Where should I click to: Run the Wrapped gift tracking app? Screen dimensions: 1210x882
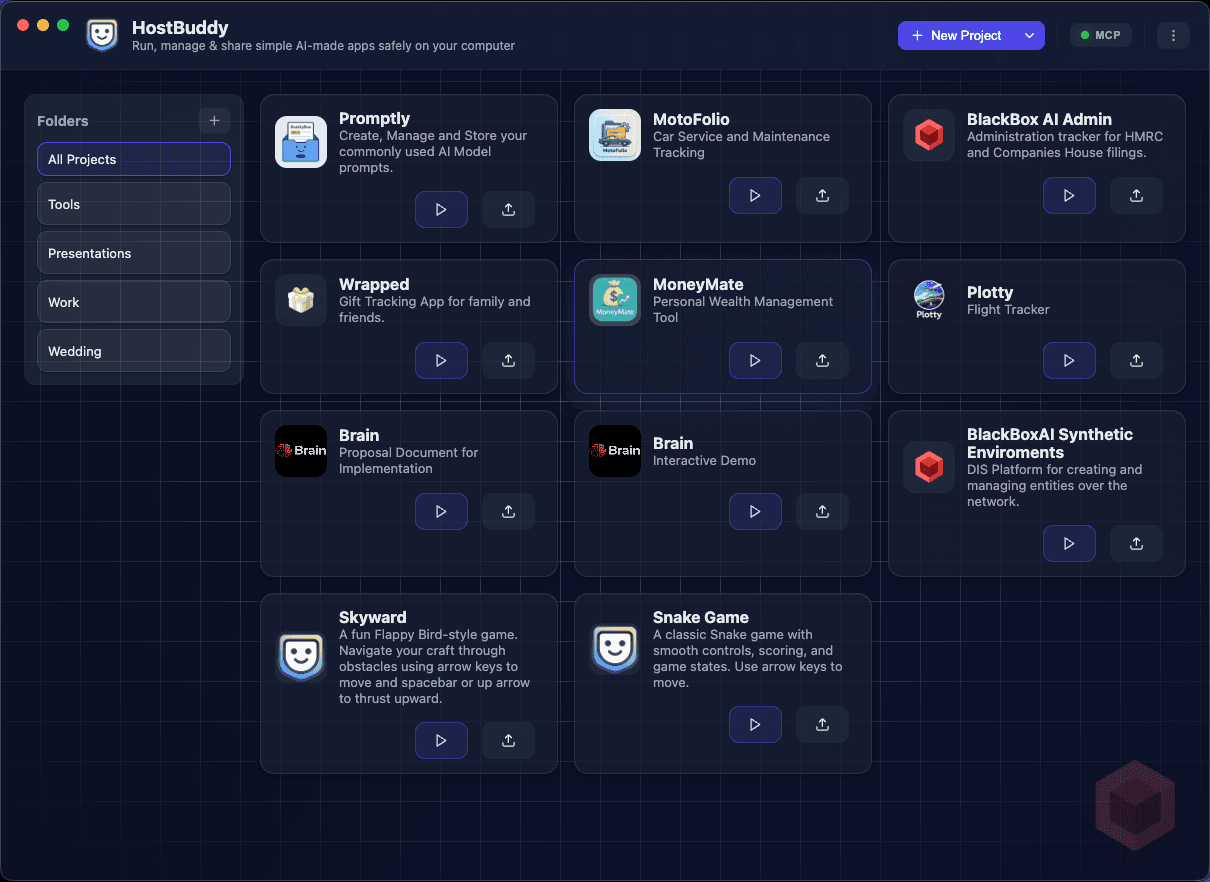click(x=441, y=361)
